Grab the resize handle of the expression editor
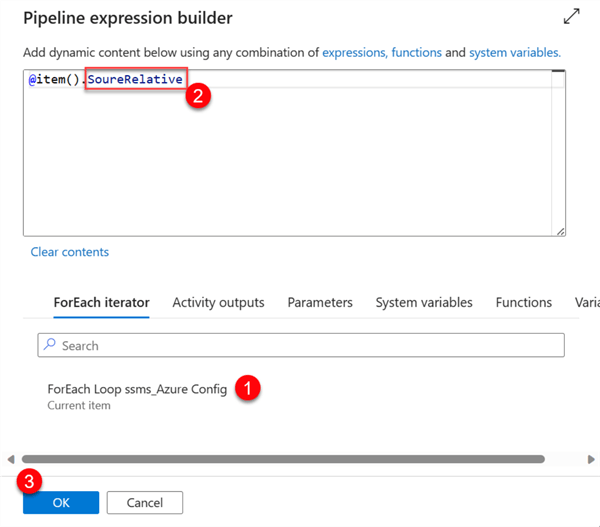Screen dimensions: 600x527 (x=560, y=232)
